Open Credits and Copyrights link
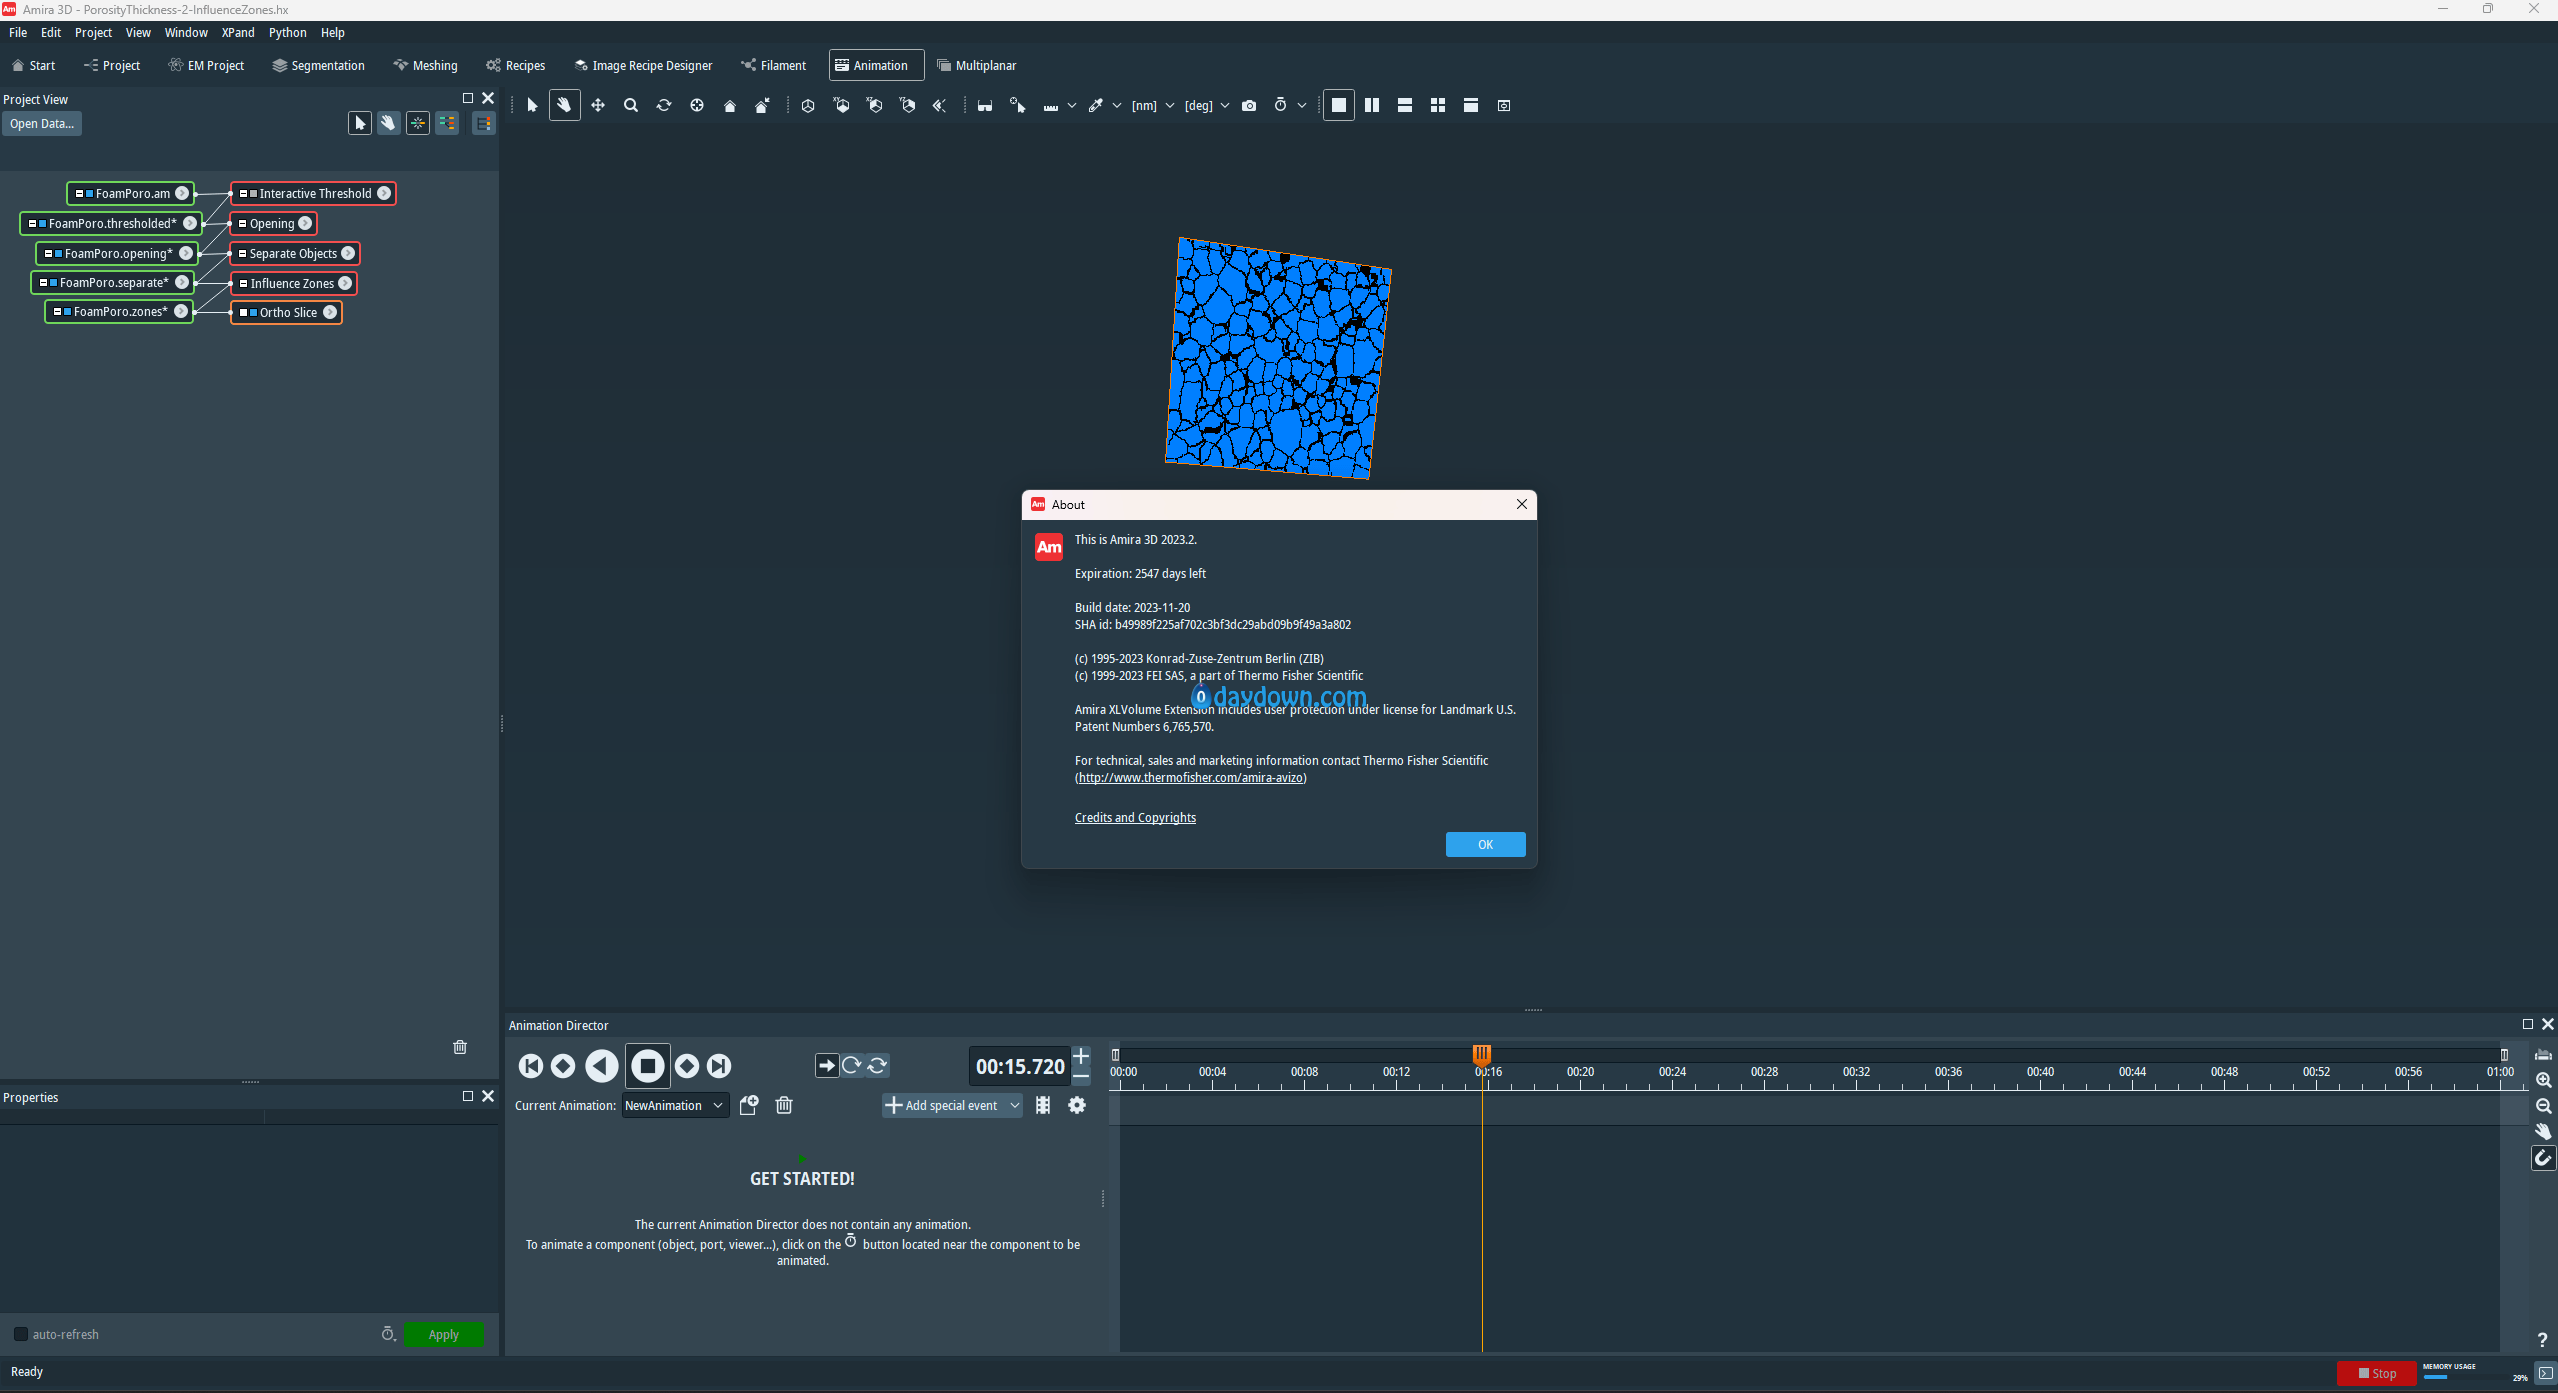Viewport: 2558px width, 1393px height. (1135, 818)
